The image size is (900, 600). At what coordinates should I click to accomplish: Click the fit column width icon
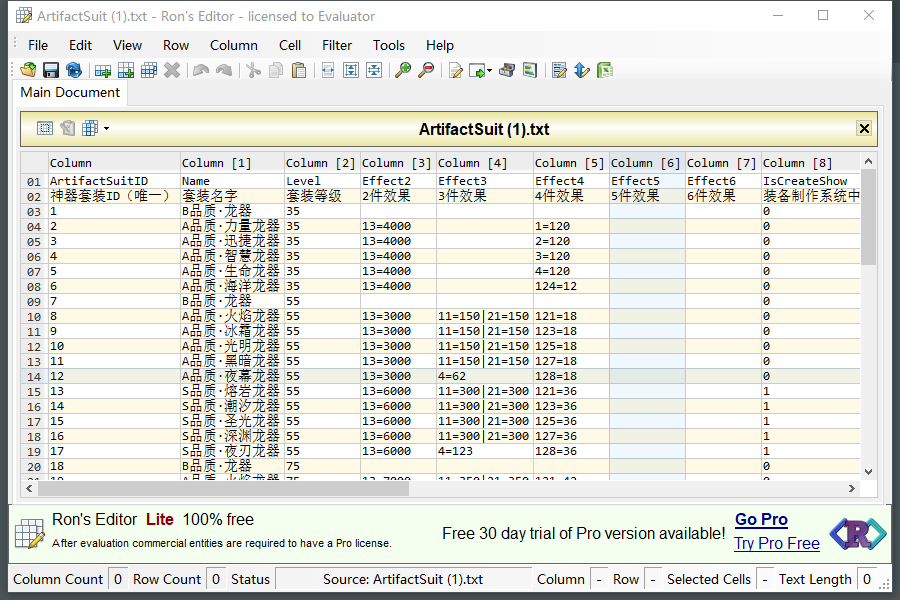coord(328,70)
